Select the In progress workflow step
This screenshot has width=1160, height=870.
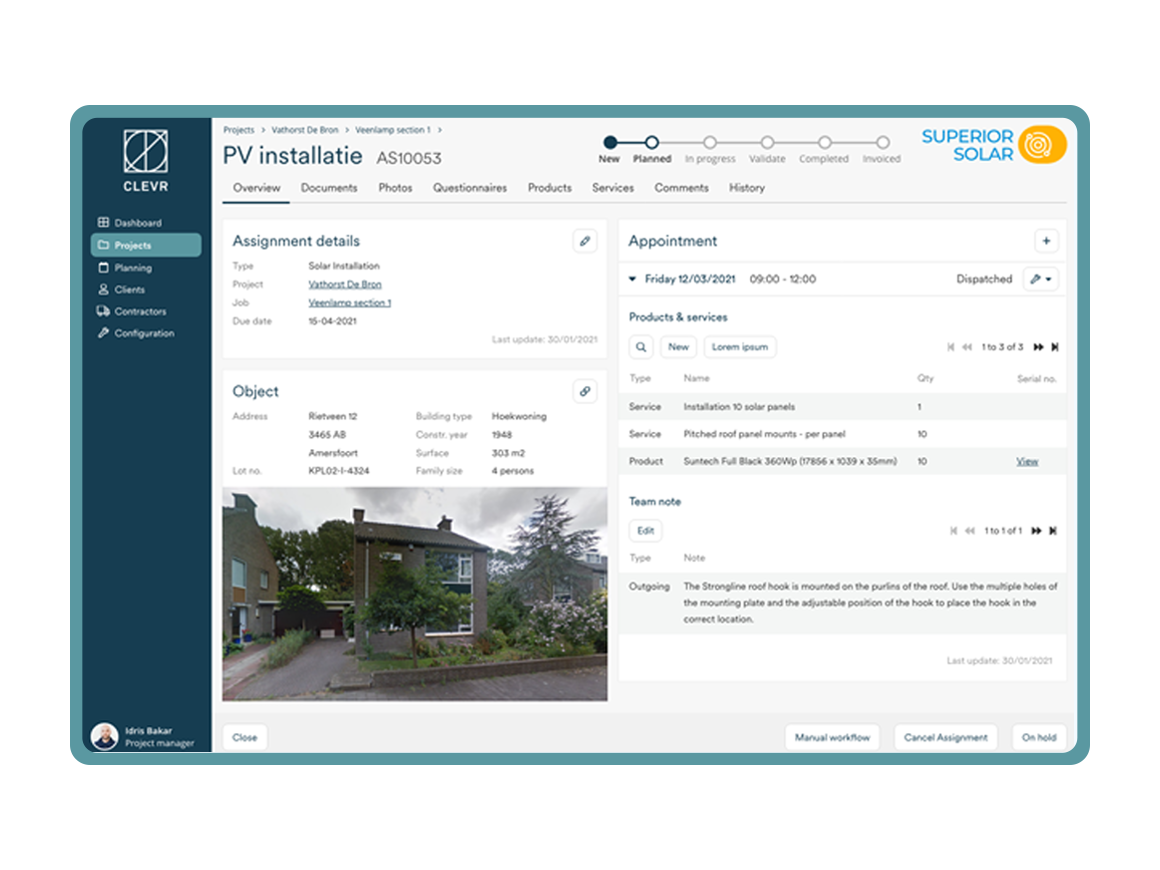click(x=709, y=143)
